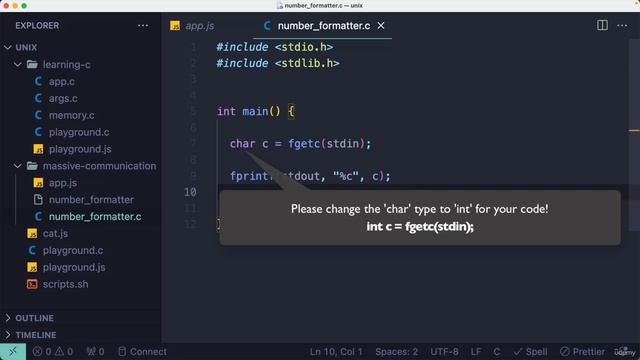Change the UTF-8 encoding
The height and width of the screenshot is (360, 640).
coord(444,351)
